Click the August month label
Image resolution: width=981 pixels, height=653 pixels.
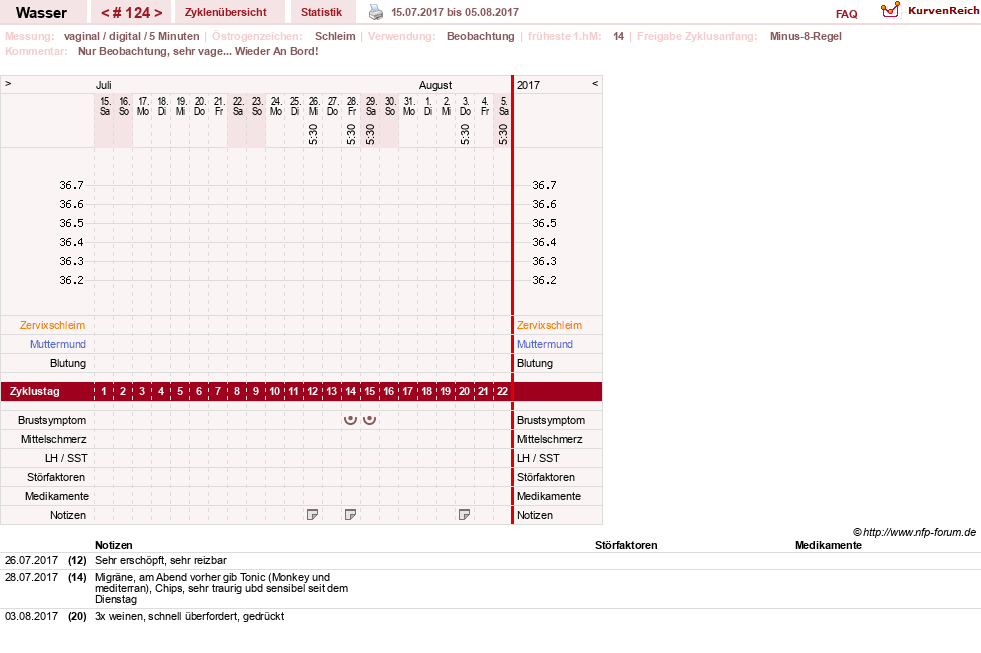click(x=435, y=85)
